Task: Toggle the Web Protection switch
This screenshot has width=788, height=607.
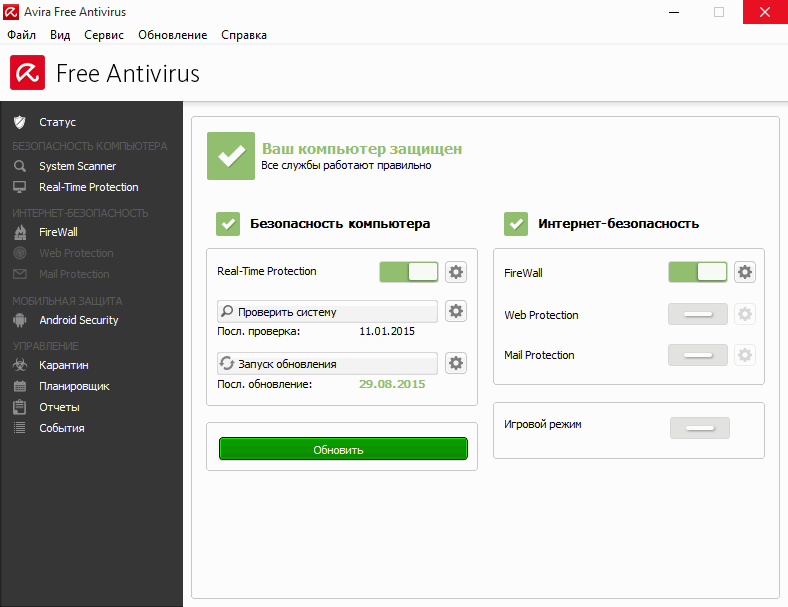Action: coord(698,314)
